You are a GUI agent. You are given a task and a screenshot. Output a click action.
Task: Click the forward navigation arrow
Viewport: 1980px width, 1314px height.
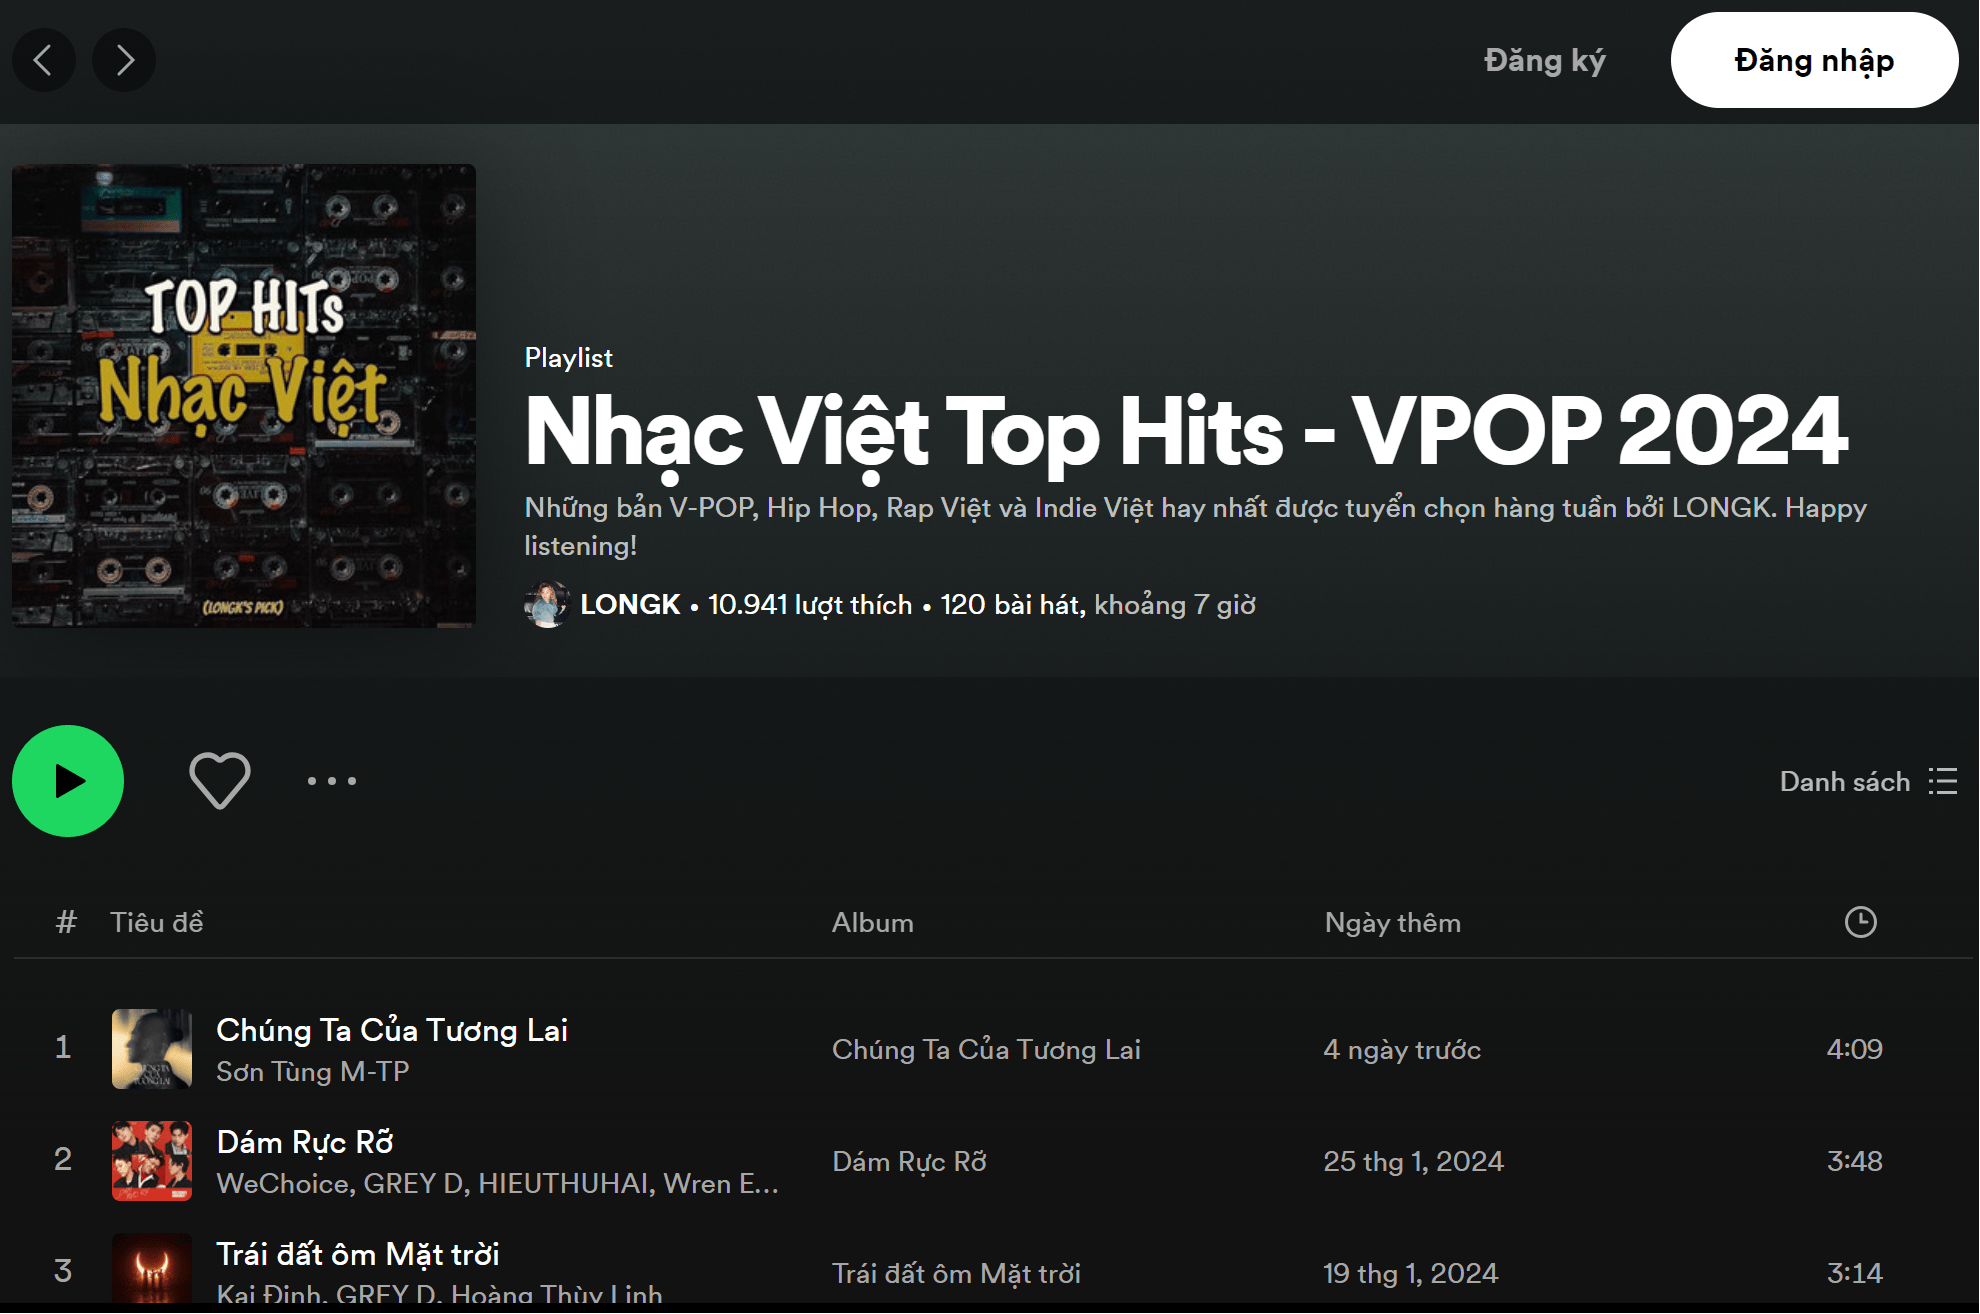124,59
